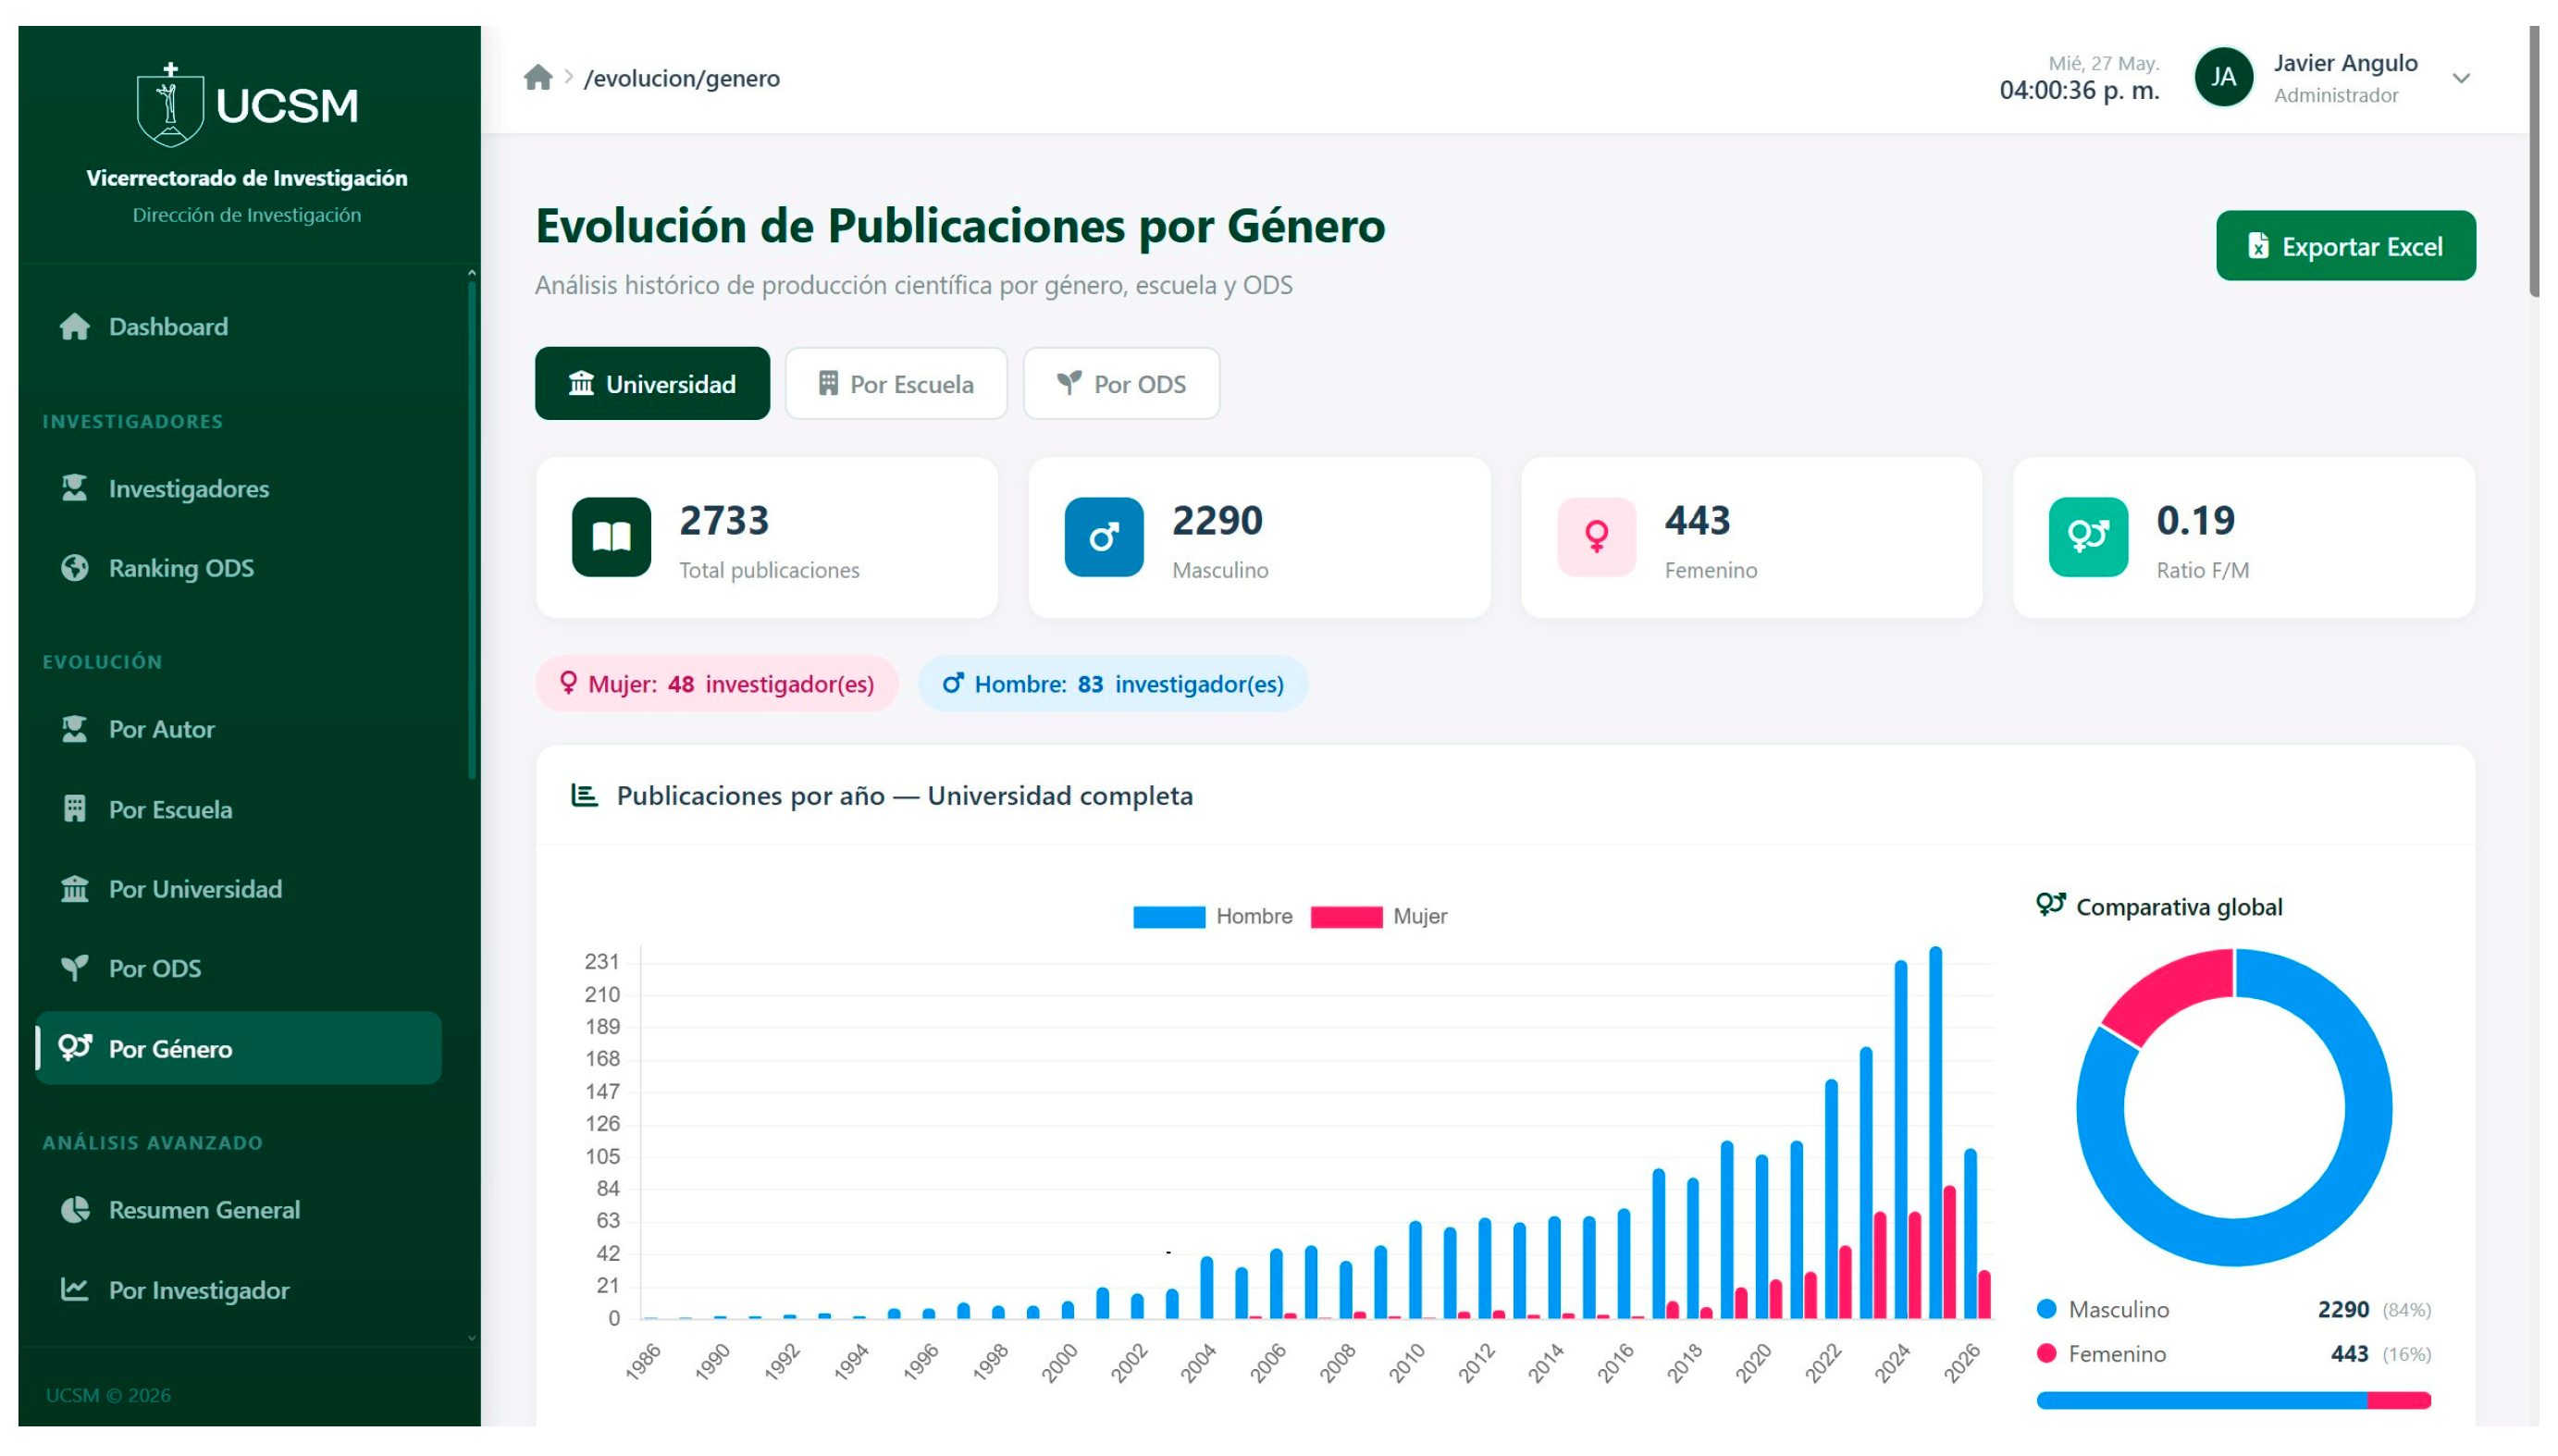Click the Por Investigador line chart icon

coord(75,1289)
